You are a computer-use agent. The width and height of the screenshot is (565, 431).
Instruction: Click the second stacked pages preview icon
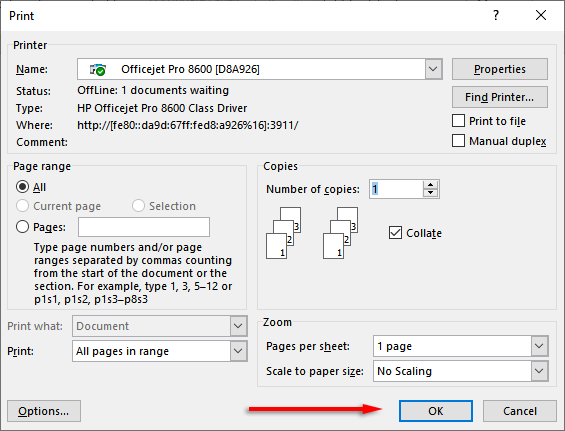[341, 233]
